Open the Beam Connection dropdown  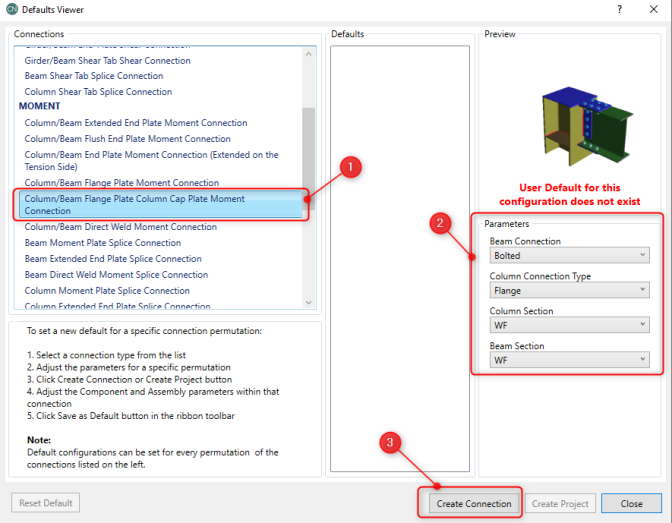(x=569, y=256)
